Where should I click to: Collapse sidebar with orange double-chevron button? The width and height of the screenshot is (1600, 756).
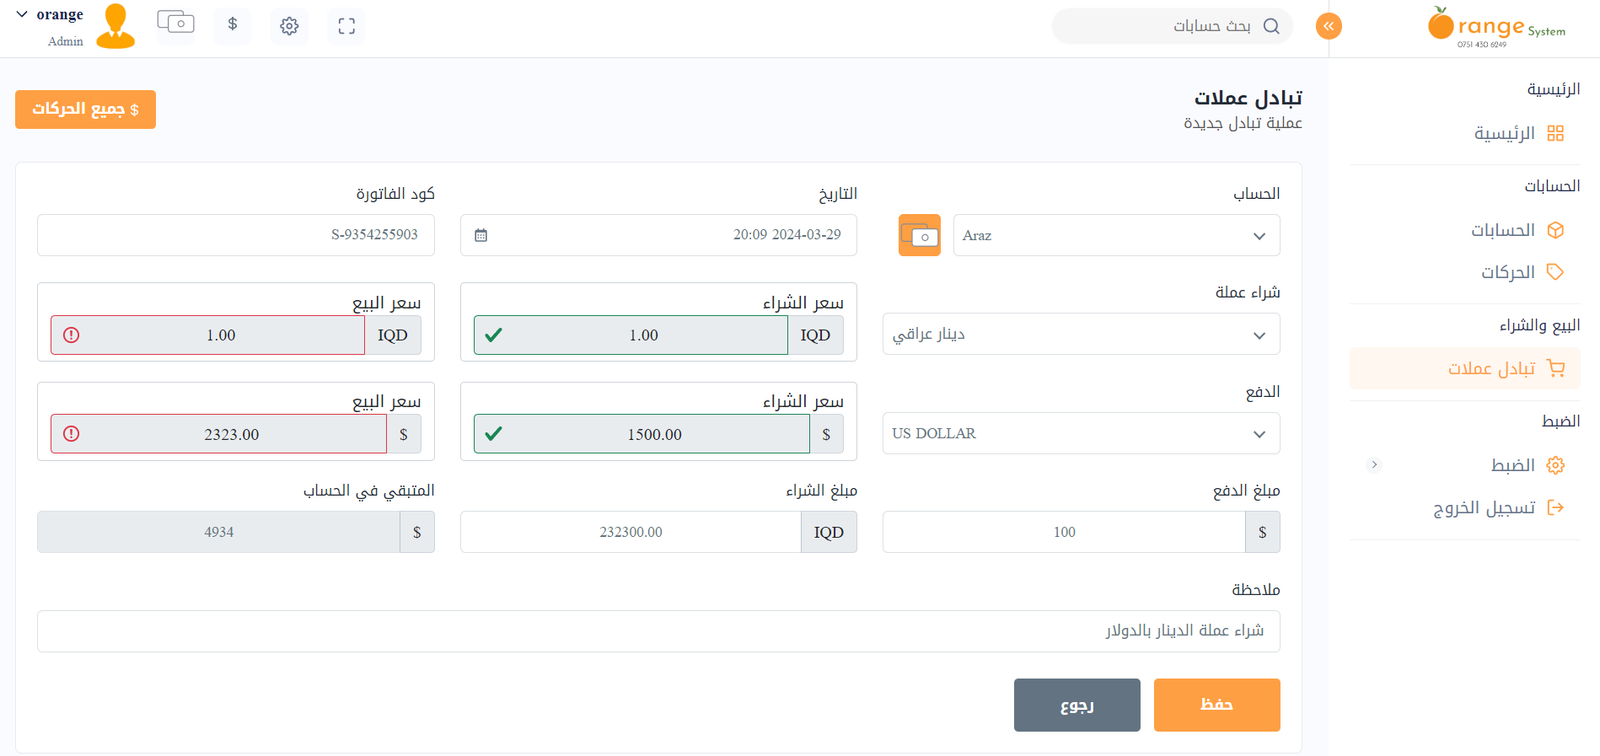1328,26
